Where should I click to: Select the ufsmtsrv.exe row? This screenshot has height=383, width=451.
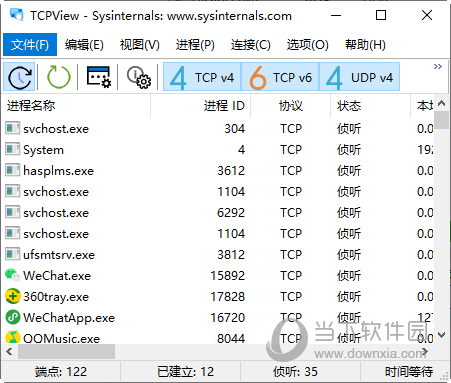pos(218,255)
